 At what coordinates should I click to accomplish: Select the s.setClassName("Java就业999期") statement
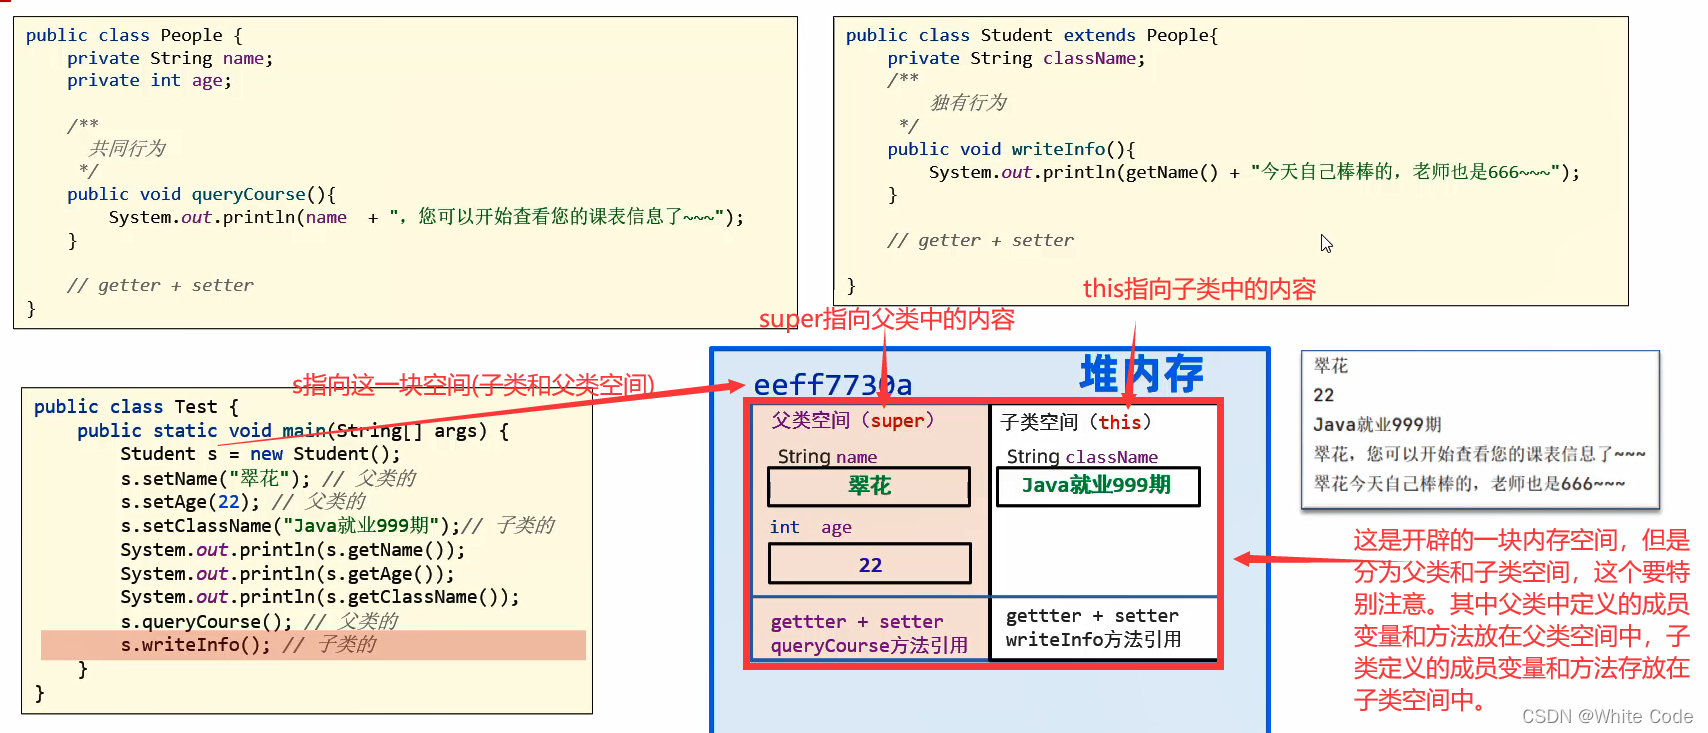[290, 526]
